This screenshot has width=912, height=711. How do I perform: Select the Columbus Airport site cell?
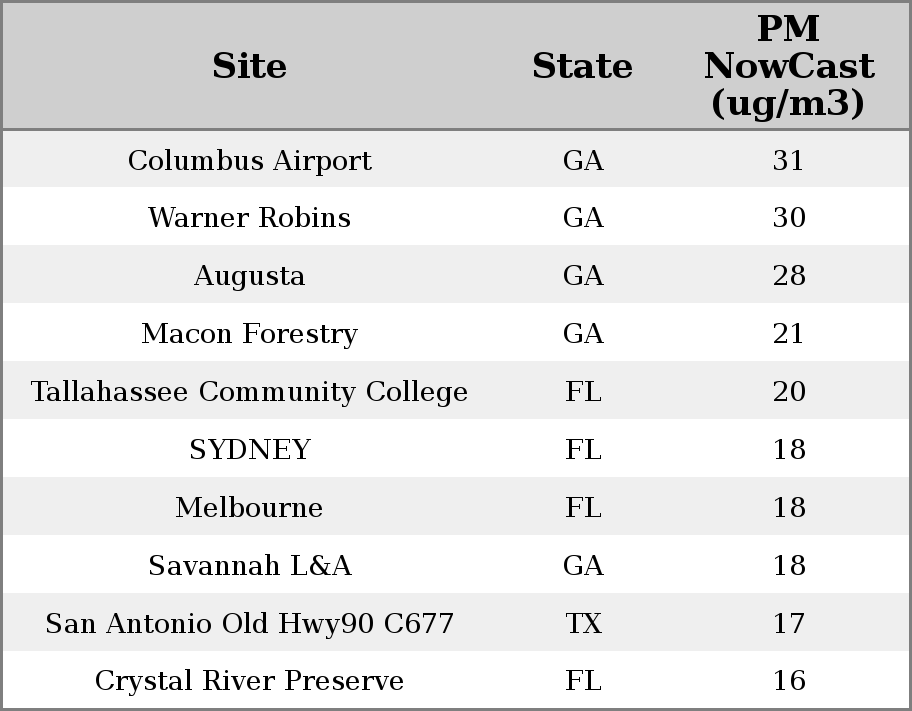pyautogui.click(x=249, y=161)
